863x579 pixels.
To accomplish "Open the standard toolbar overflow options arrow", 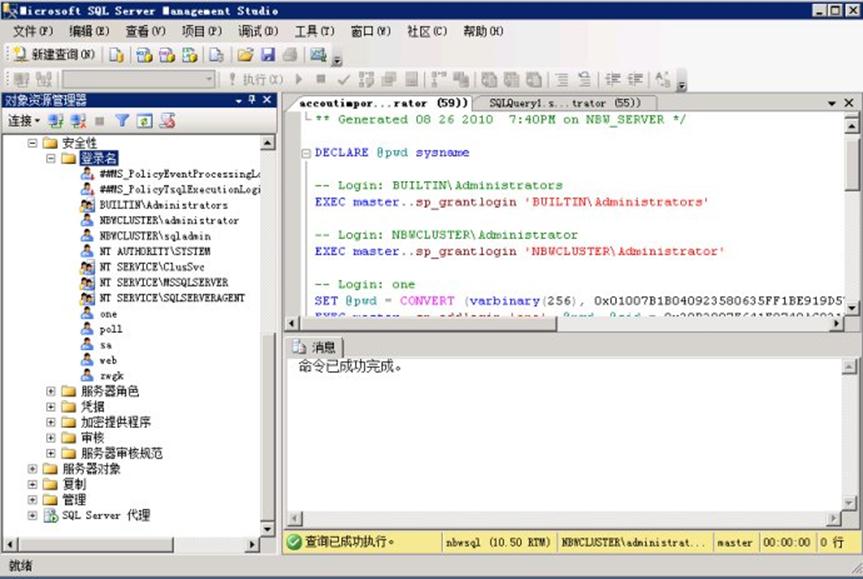I will 338,59.
